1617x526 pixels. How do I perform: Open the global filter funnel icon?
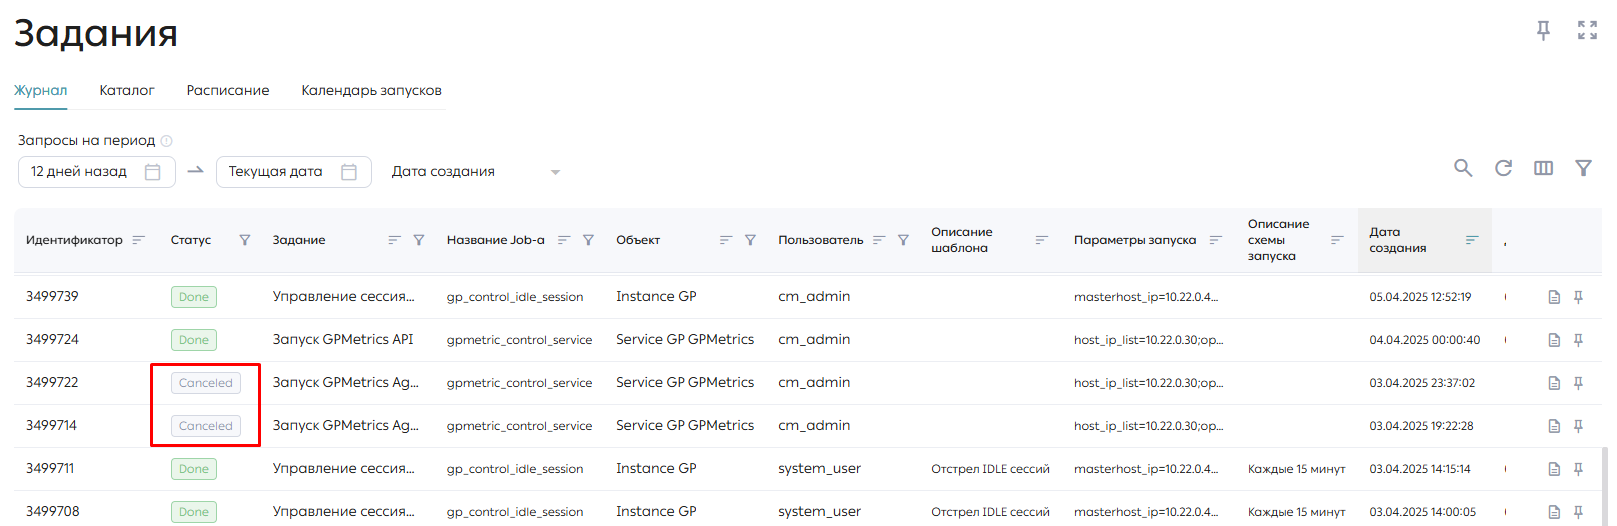(1583, 168)
